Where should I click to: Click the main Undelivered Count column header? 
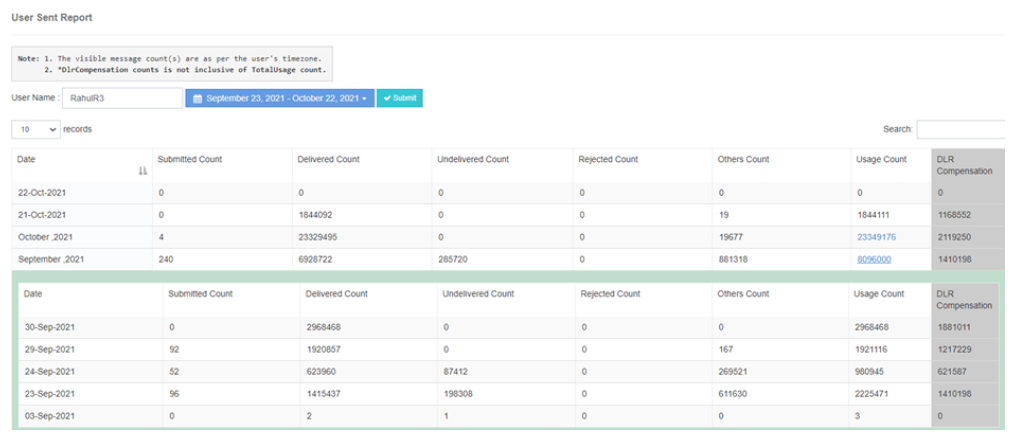click(x=473, y=160)
